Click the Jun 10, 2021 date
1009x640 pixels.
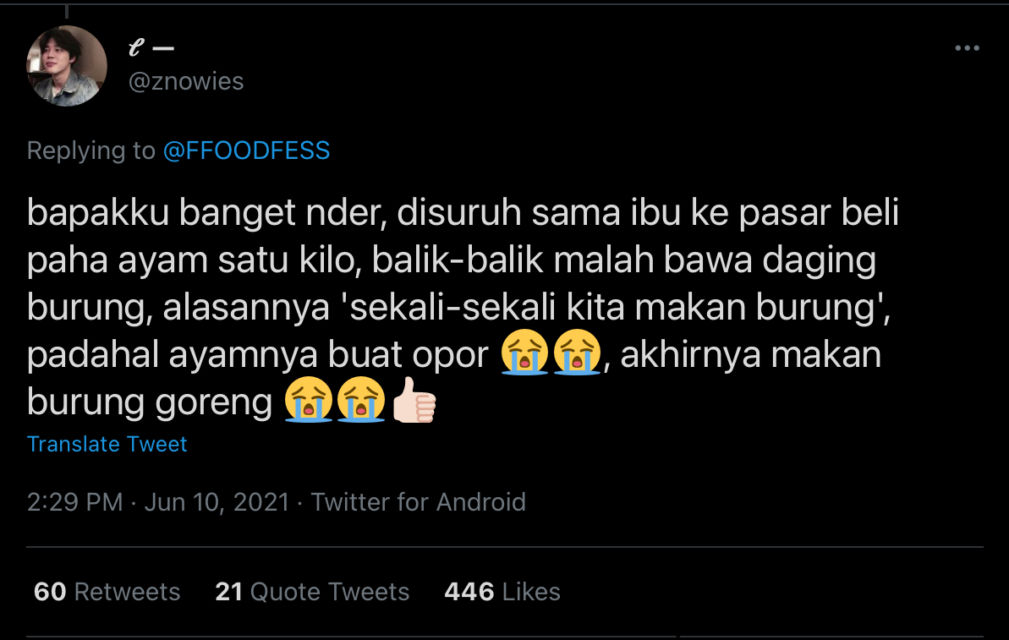click(x=216, y=502)
